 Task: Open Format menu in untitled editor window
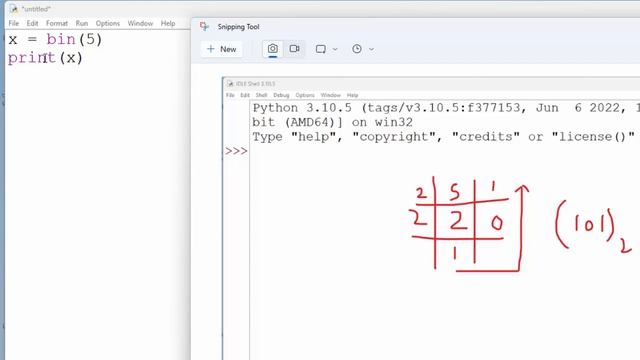click(x=57, y=23)
